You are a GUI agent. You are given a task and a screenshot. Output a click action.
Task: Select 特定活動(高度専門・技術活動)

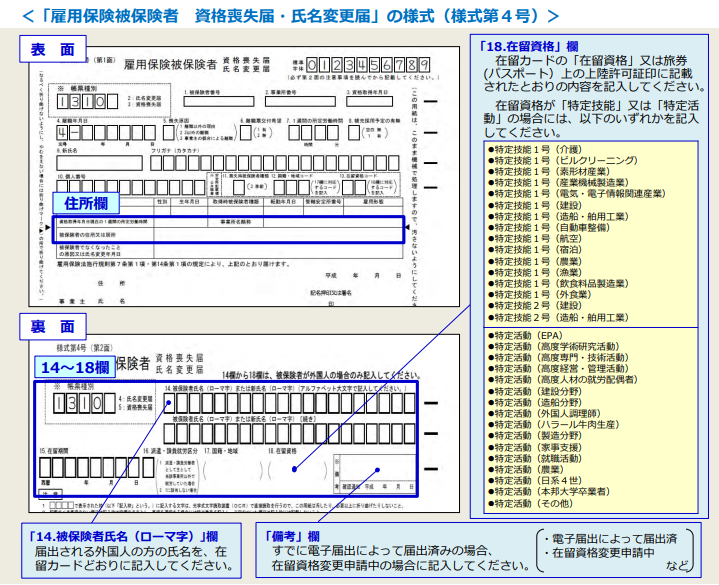click(558, 357)
